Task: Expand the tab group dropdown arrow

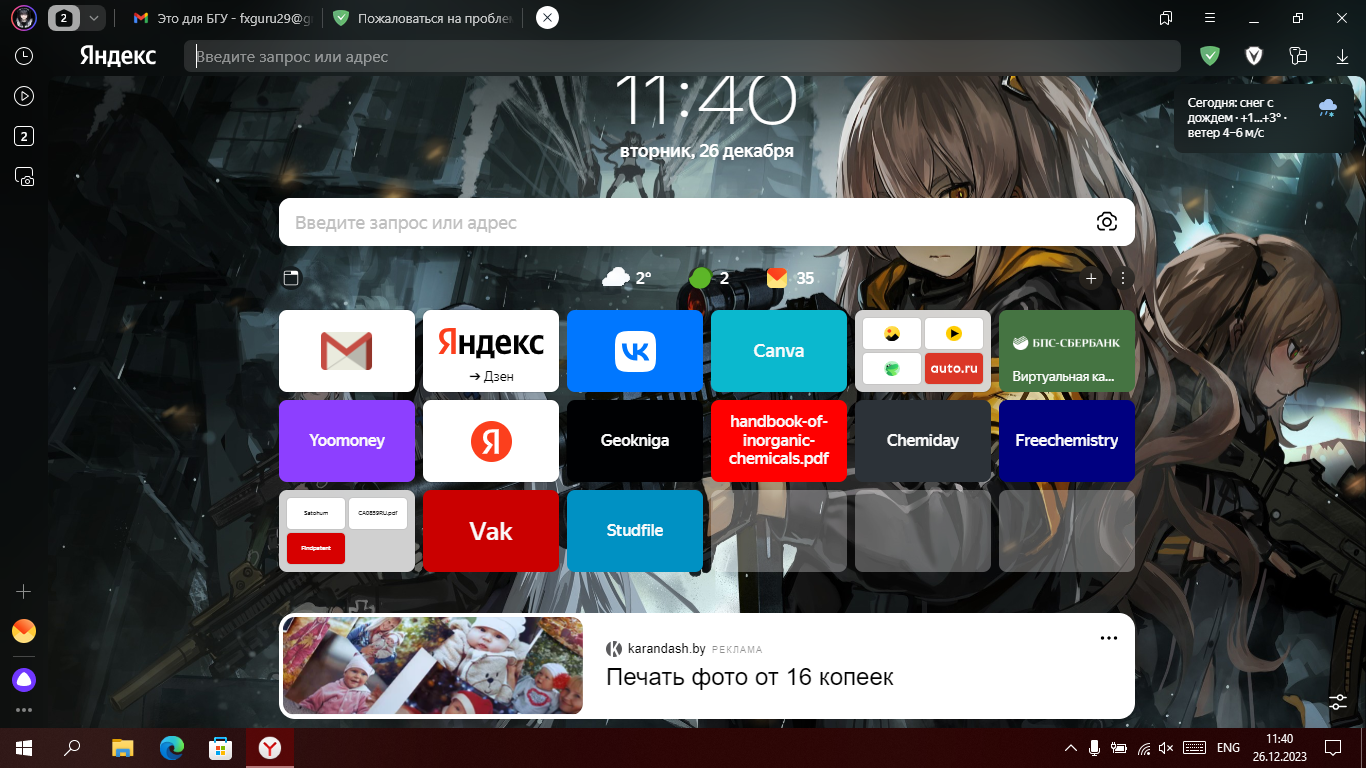Action: pyautogui.click(x=93, y=18)
